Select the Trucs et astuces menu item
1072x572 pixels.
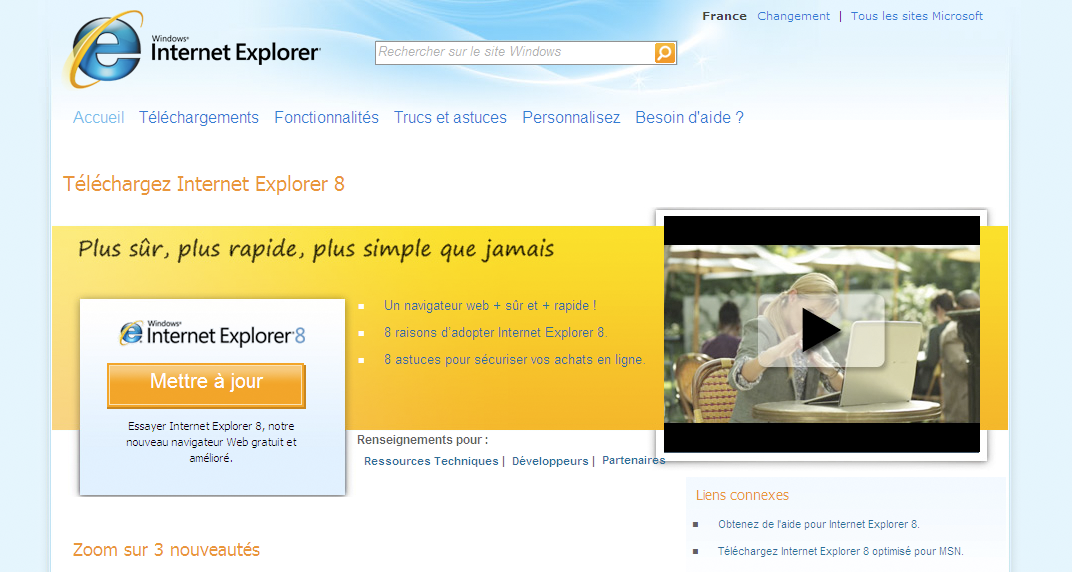click(x=450, y=118)
